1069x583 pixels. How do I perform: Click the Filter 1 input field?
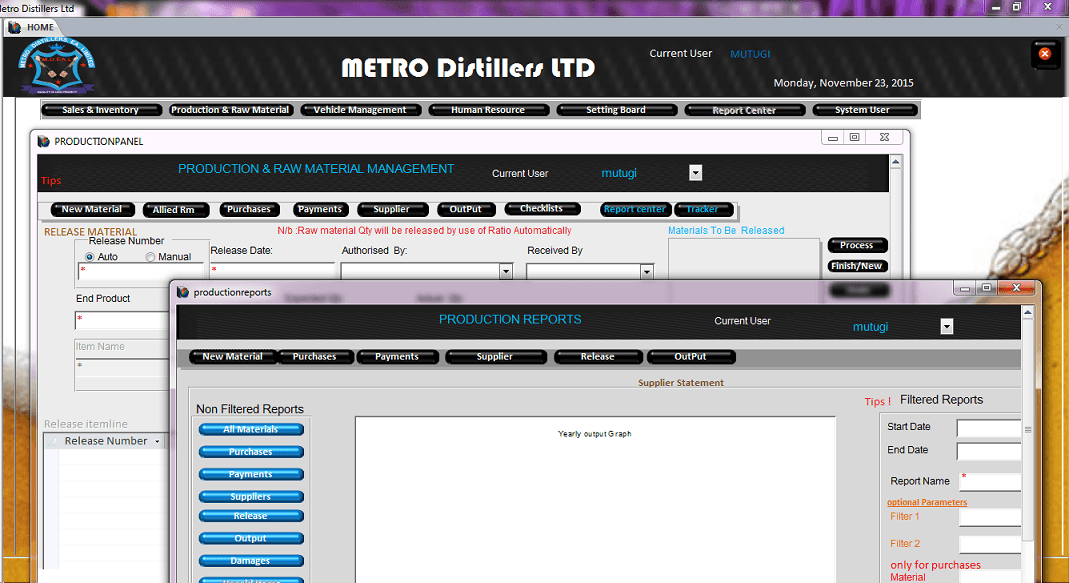click(990, 518)
